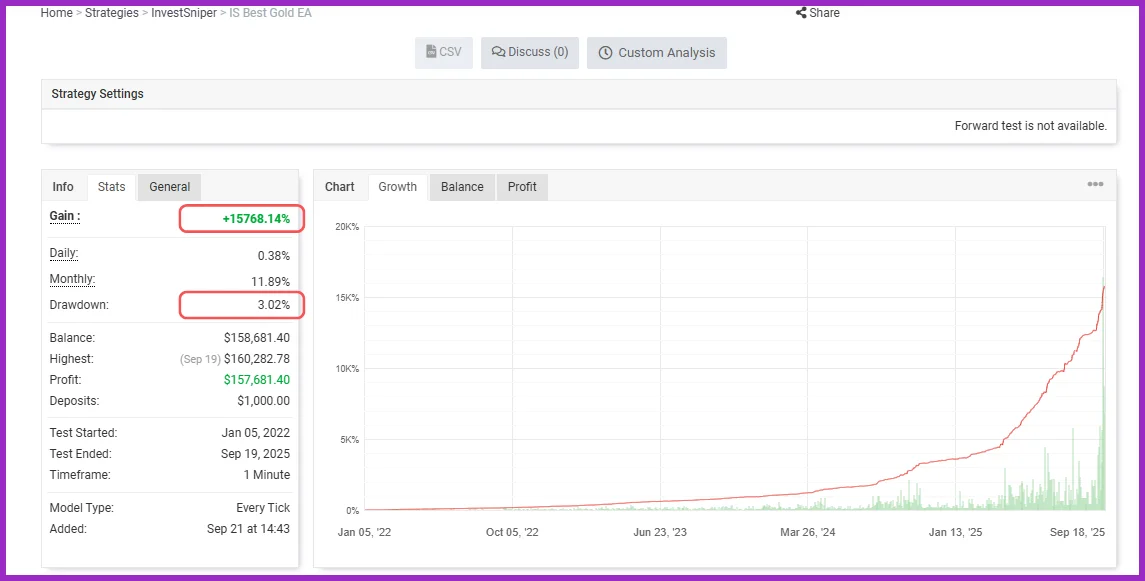The width and height of the screenshot is (1145, 581).
Task: Open Custom Analysis with clock icon
Action: pos(656,53)
